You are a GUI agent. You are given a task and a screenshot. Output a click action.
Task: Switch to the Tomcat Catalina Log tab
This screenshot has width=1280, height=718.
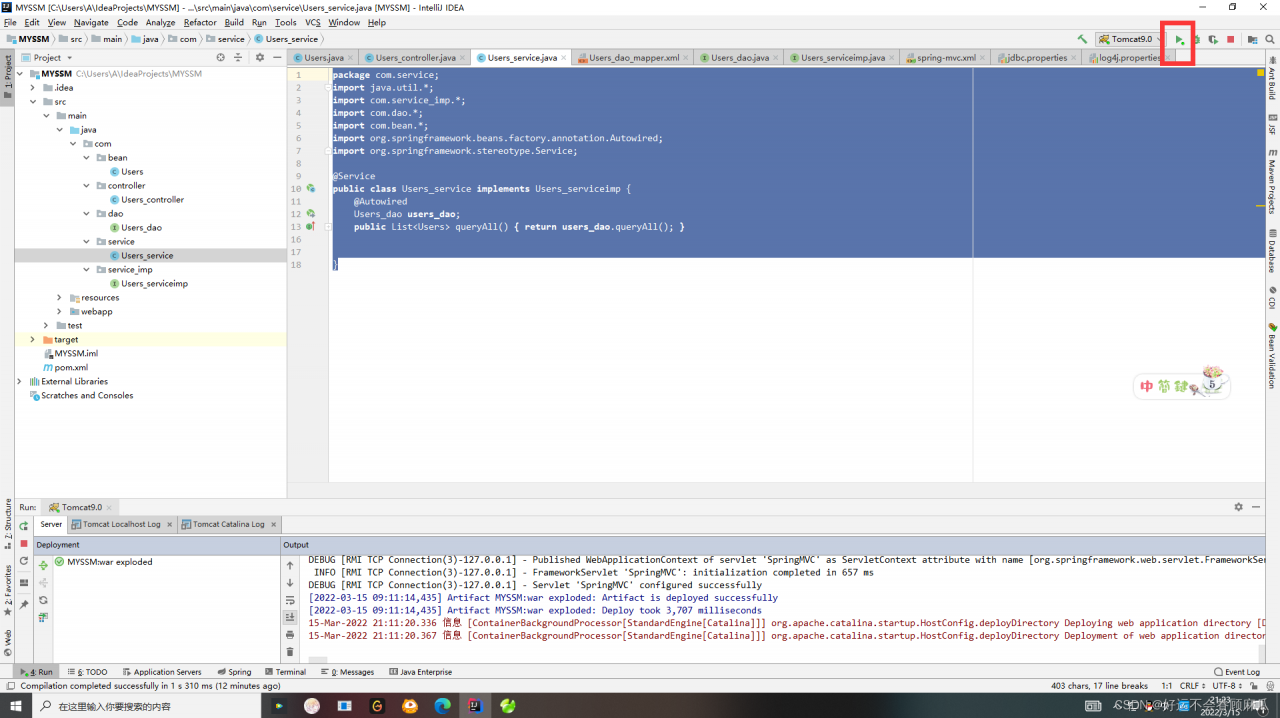pyautogui.click(x=229, y=524)
